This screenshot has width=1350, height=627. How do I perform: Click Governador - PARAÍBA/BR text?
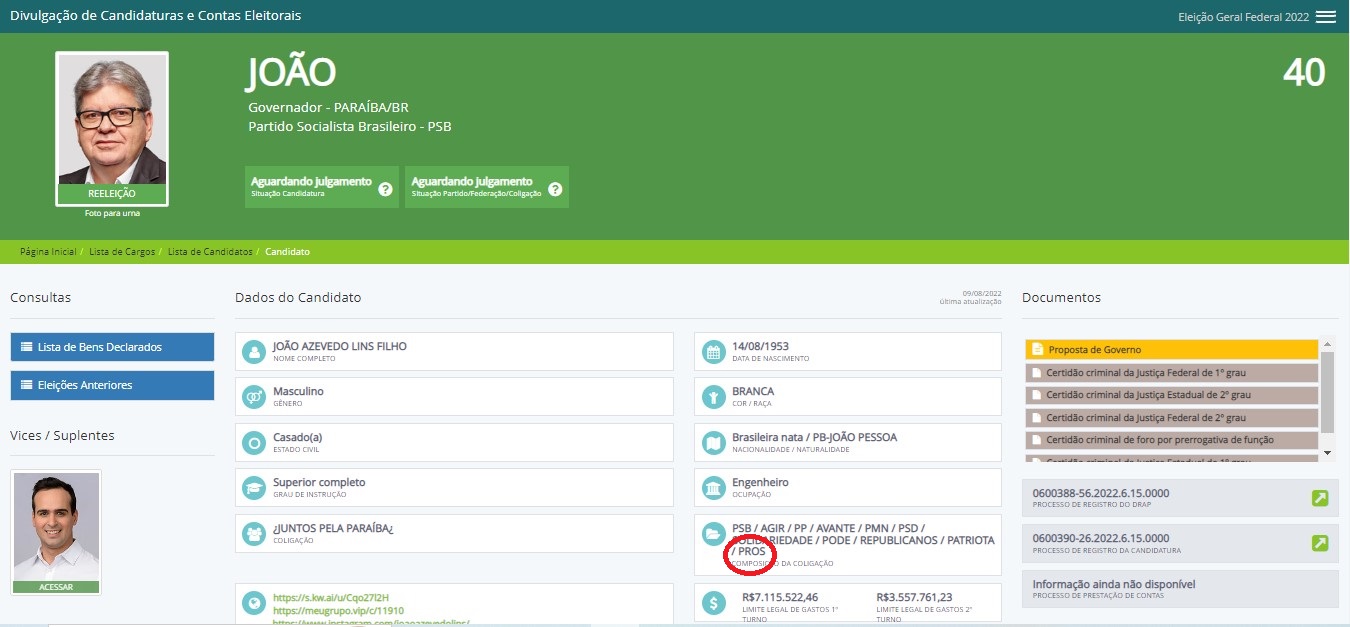coord(328,107)
